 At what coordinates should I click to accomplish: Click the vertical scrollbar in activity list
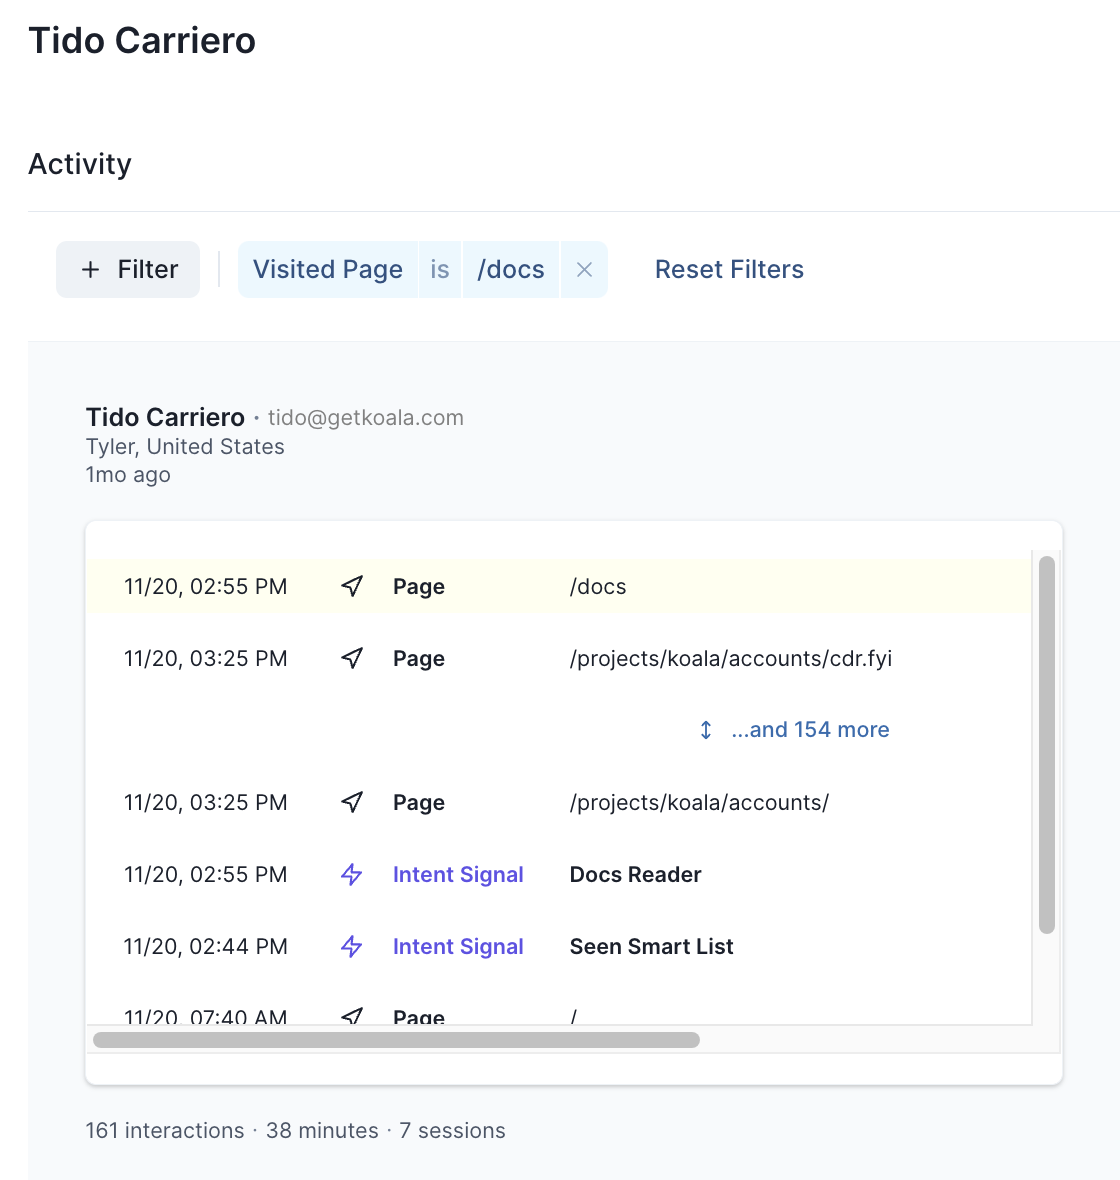pyautogui.click(x=1047, y=745)
